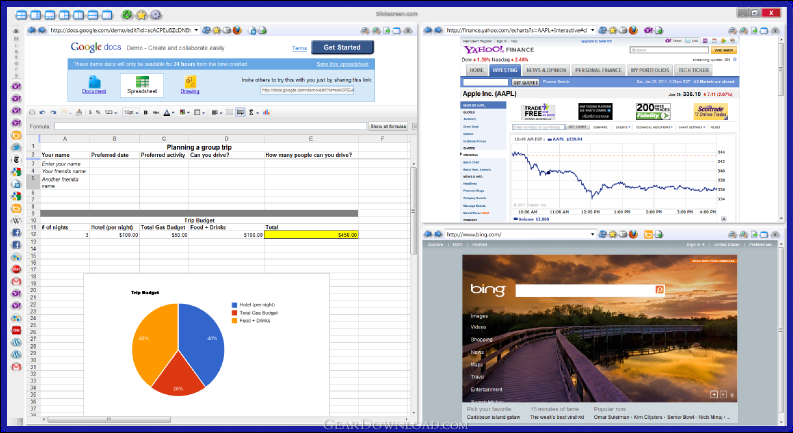Click the Bing search magnifier button

659,289
